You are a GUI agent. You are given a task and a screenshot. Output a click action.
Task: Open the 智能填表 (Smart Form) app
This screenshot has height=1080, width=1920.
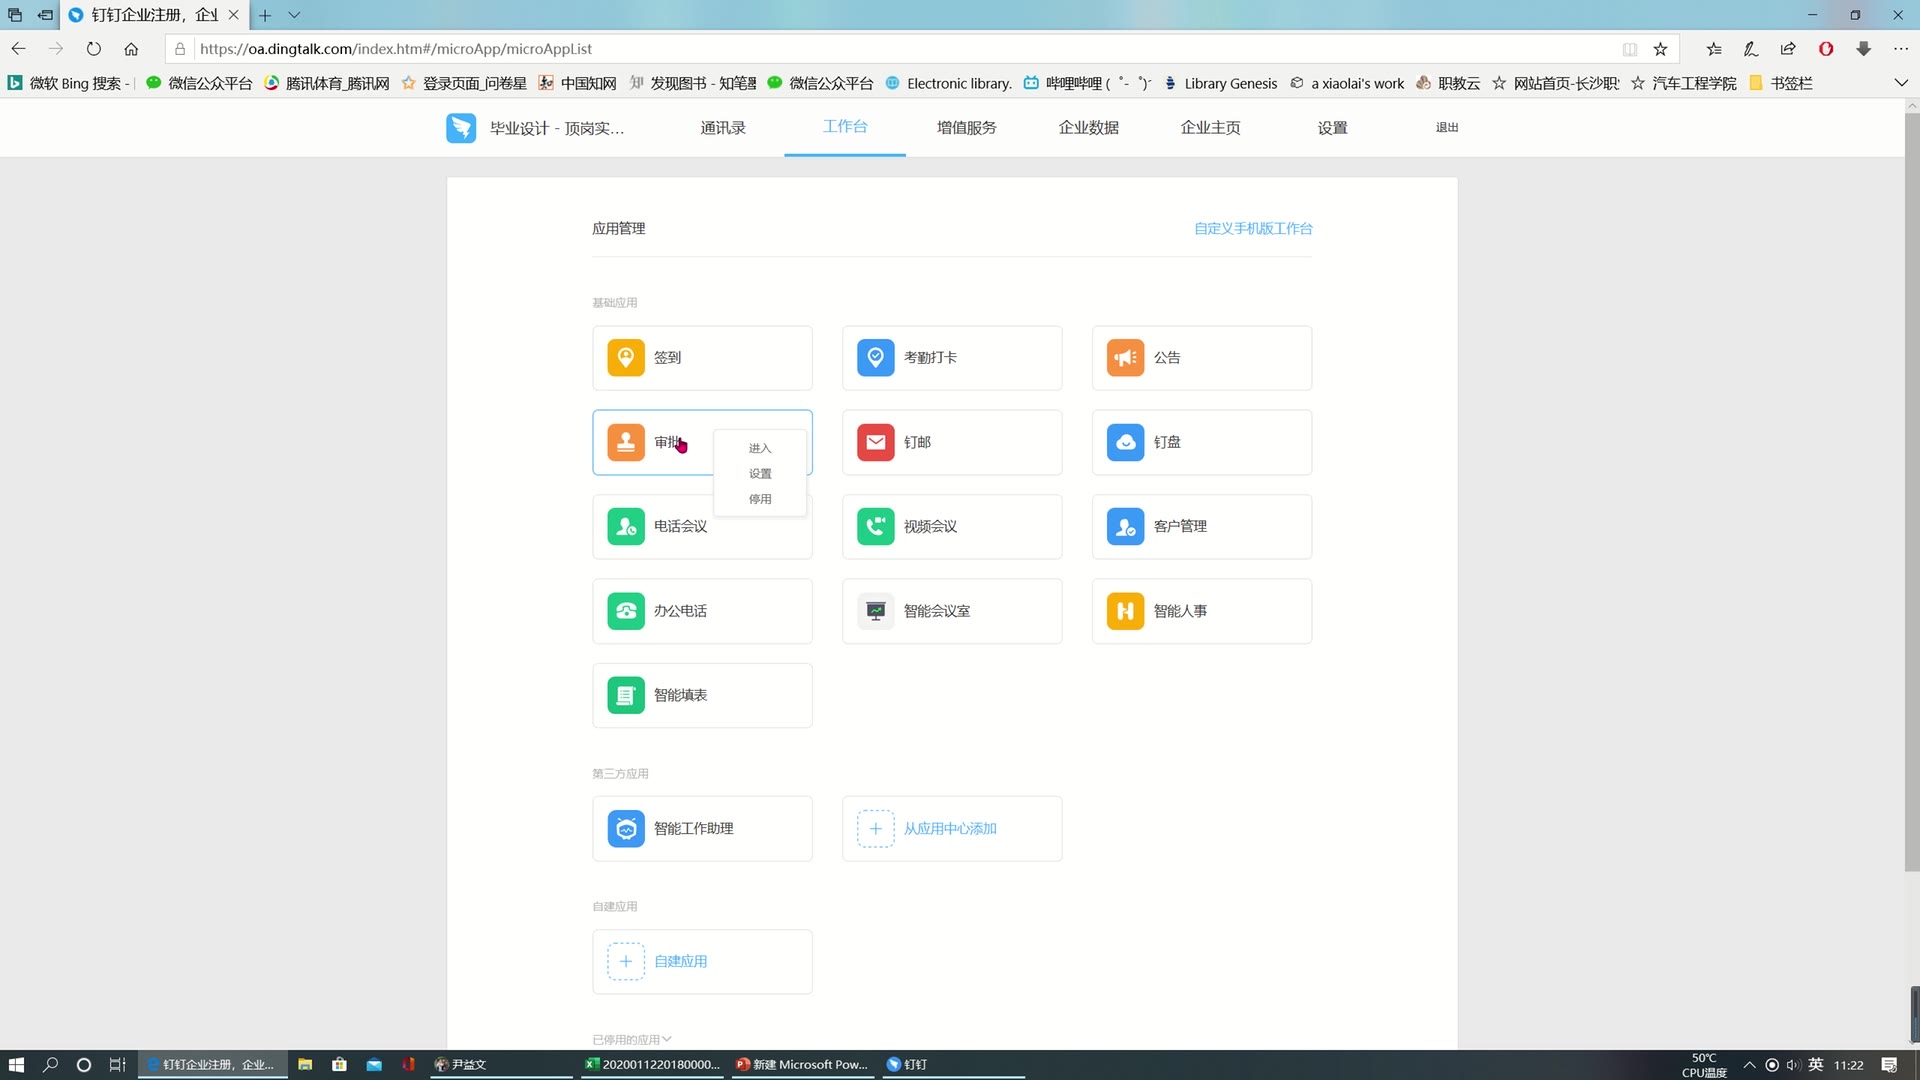pyautogui.click(x=702, y=695)
